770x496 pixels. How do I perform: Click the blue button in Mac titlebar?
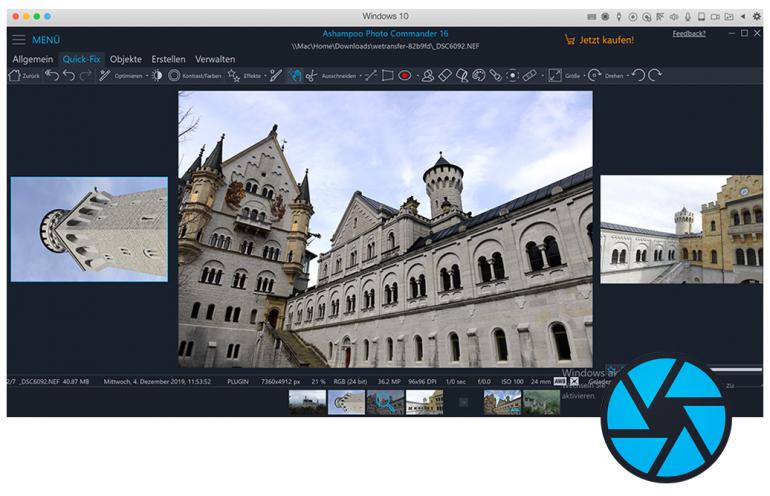(x=47, y=16)
